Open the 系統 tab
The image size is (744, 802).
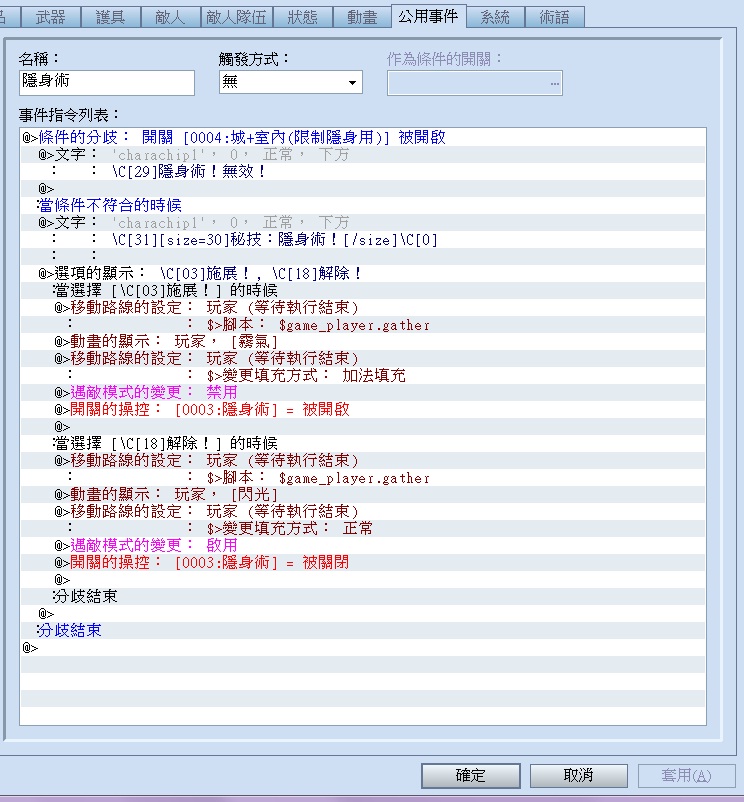point(495,17)
